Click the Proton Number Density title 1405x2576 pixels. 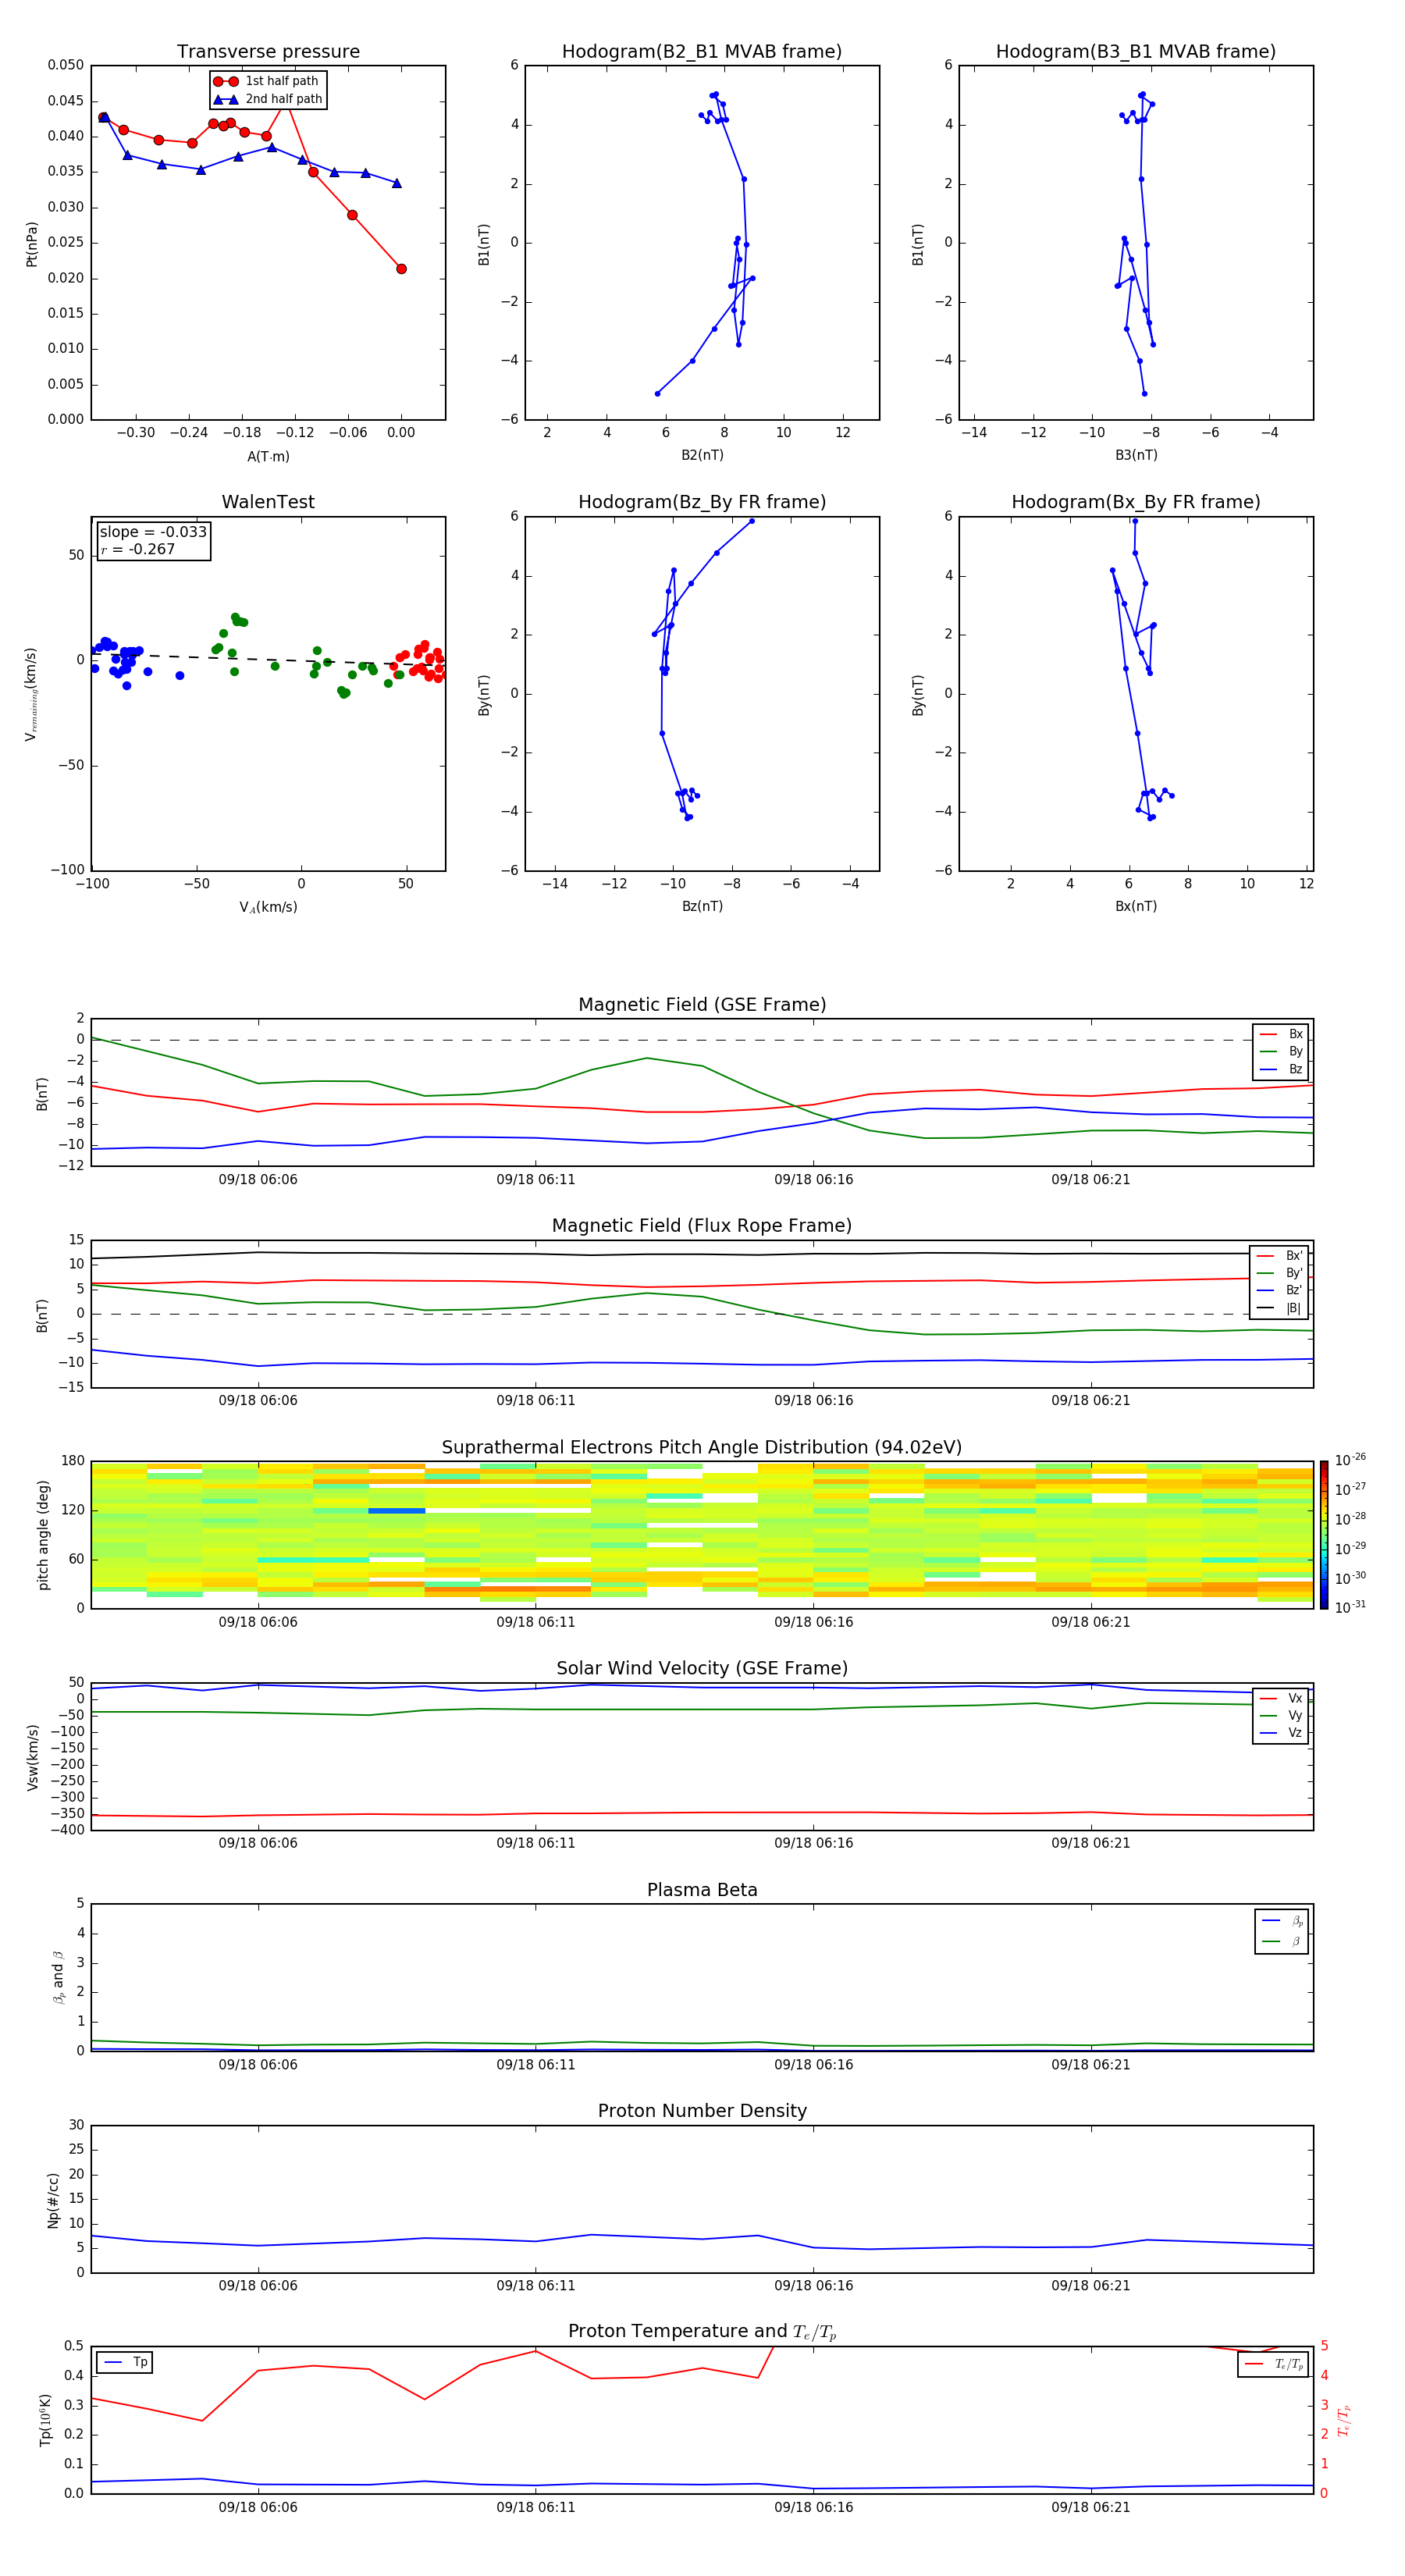[702, 2111]
